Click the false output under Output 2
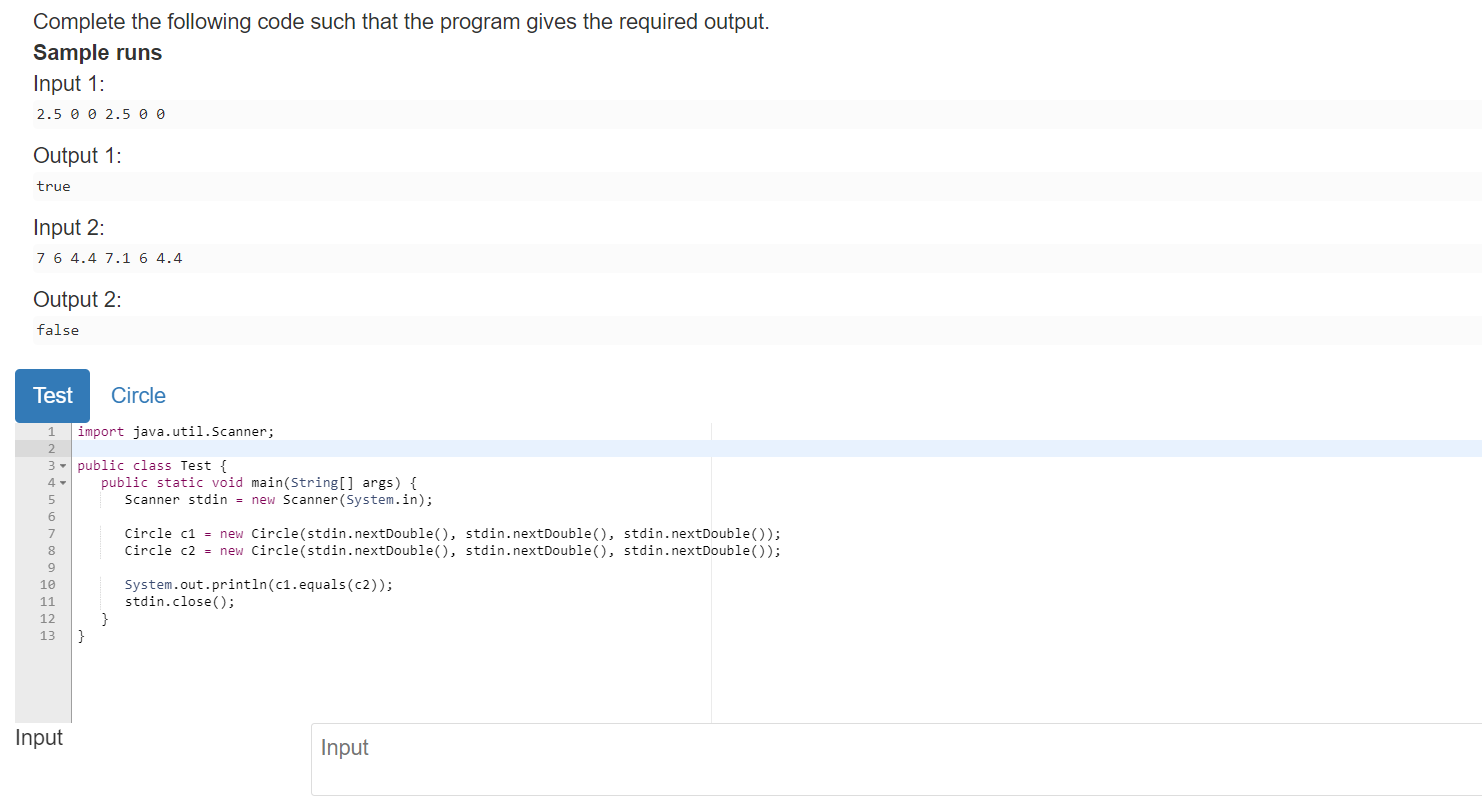The height and width of the screenshot is (802, 1482). [x=57, y=330]
